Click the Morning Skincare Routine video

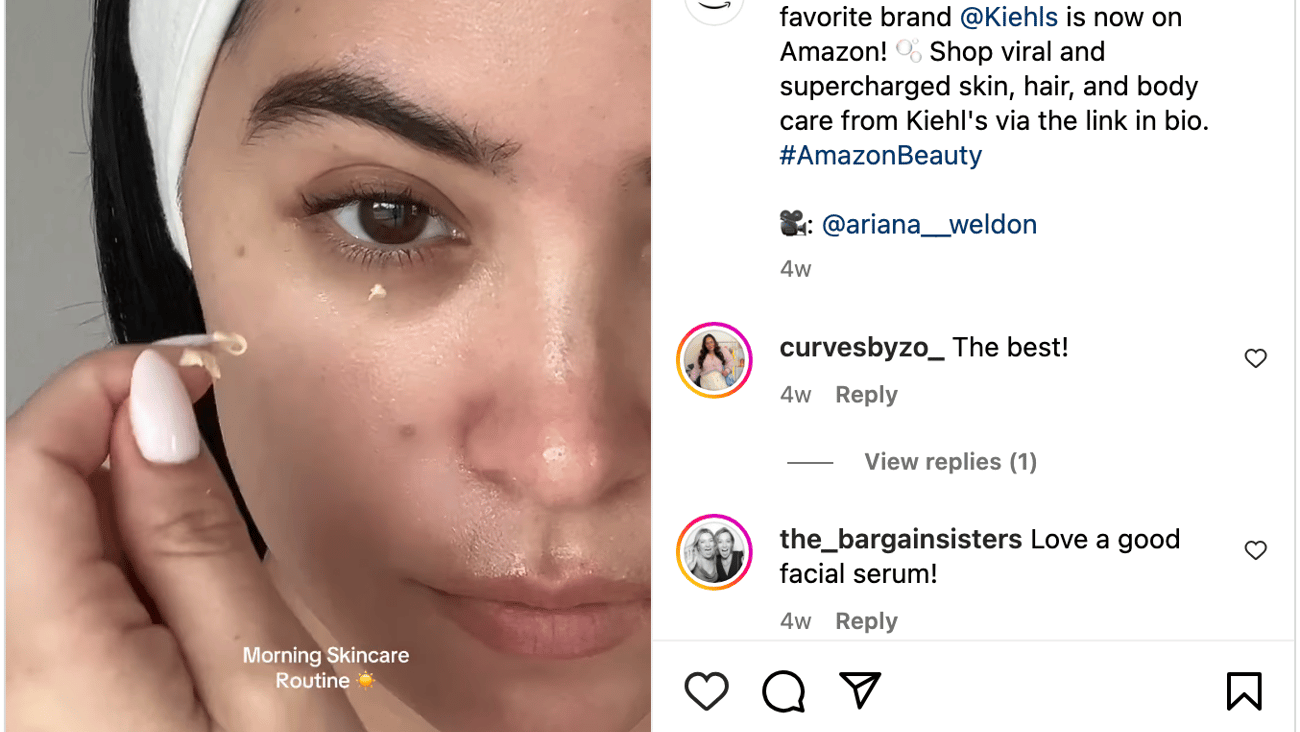coord(325,366)
